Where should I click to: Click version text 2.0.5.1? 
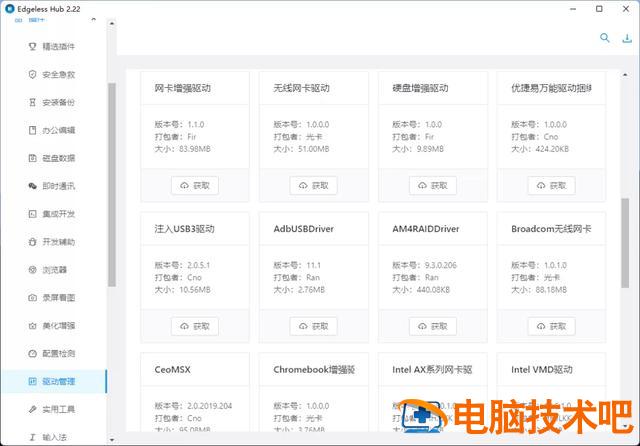click(198, 265)
